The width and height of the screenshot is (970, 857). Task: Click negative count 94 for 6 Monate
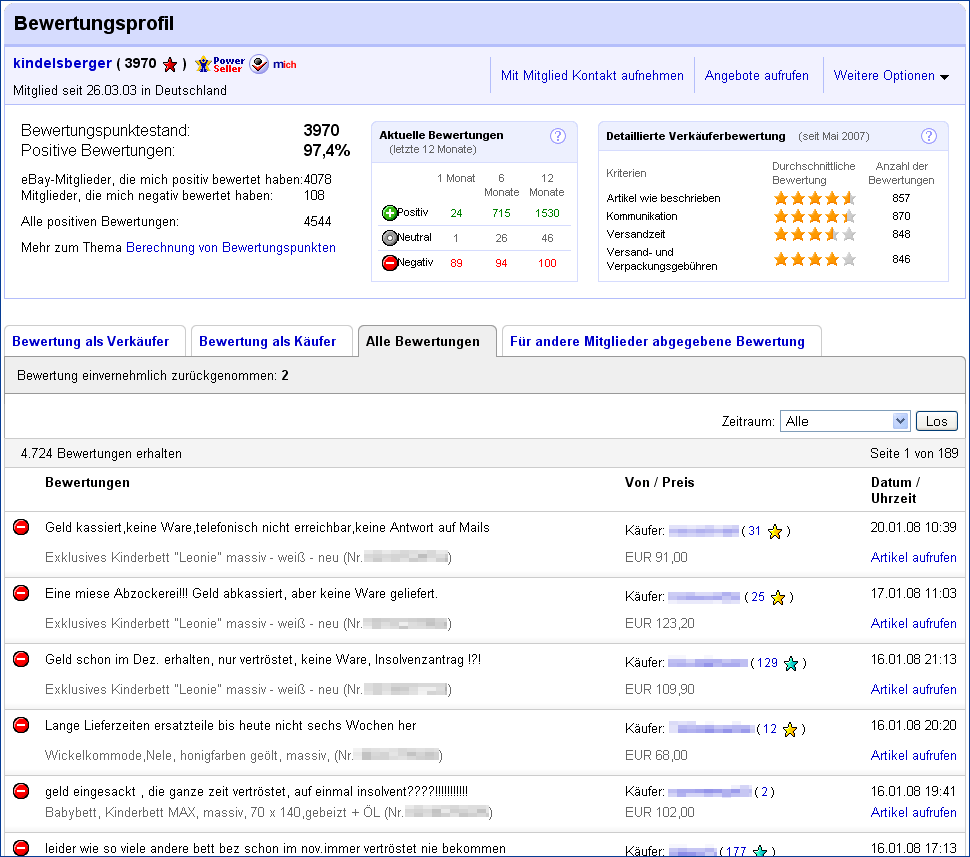(x=501, y=264)
